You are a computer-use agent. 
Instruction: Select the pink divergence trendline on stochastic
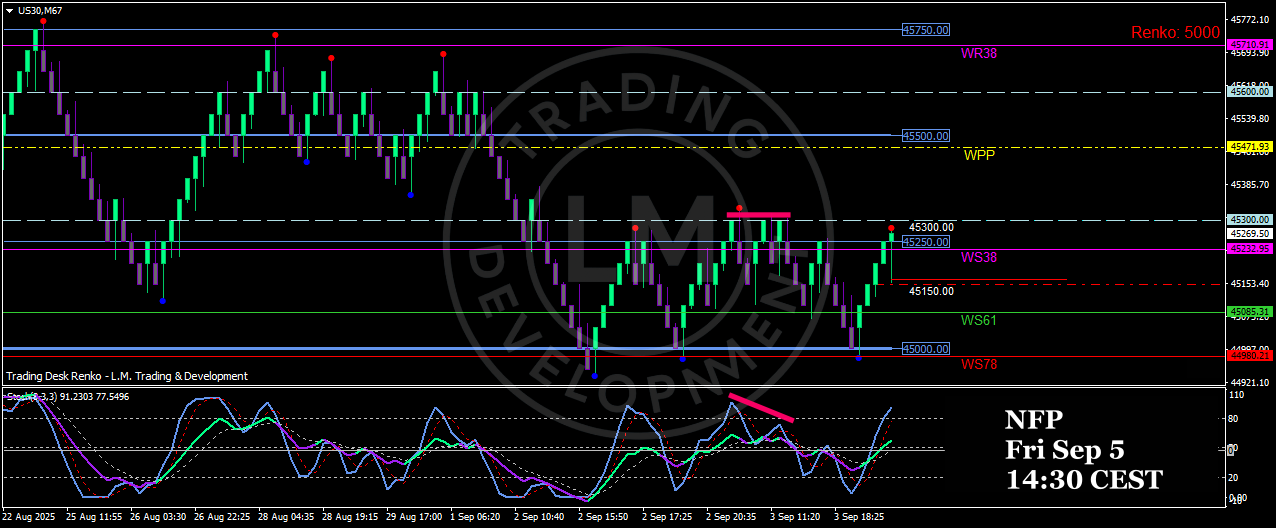point(762,408)
